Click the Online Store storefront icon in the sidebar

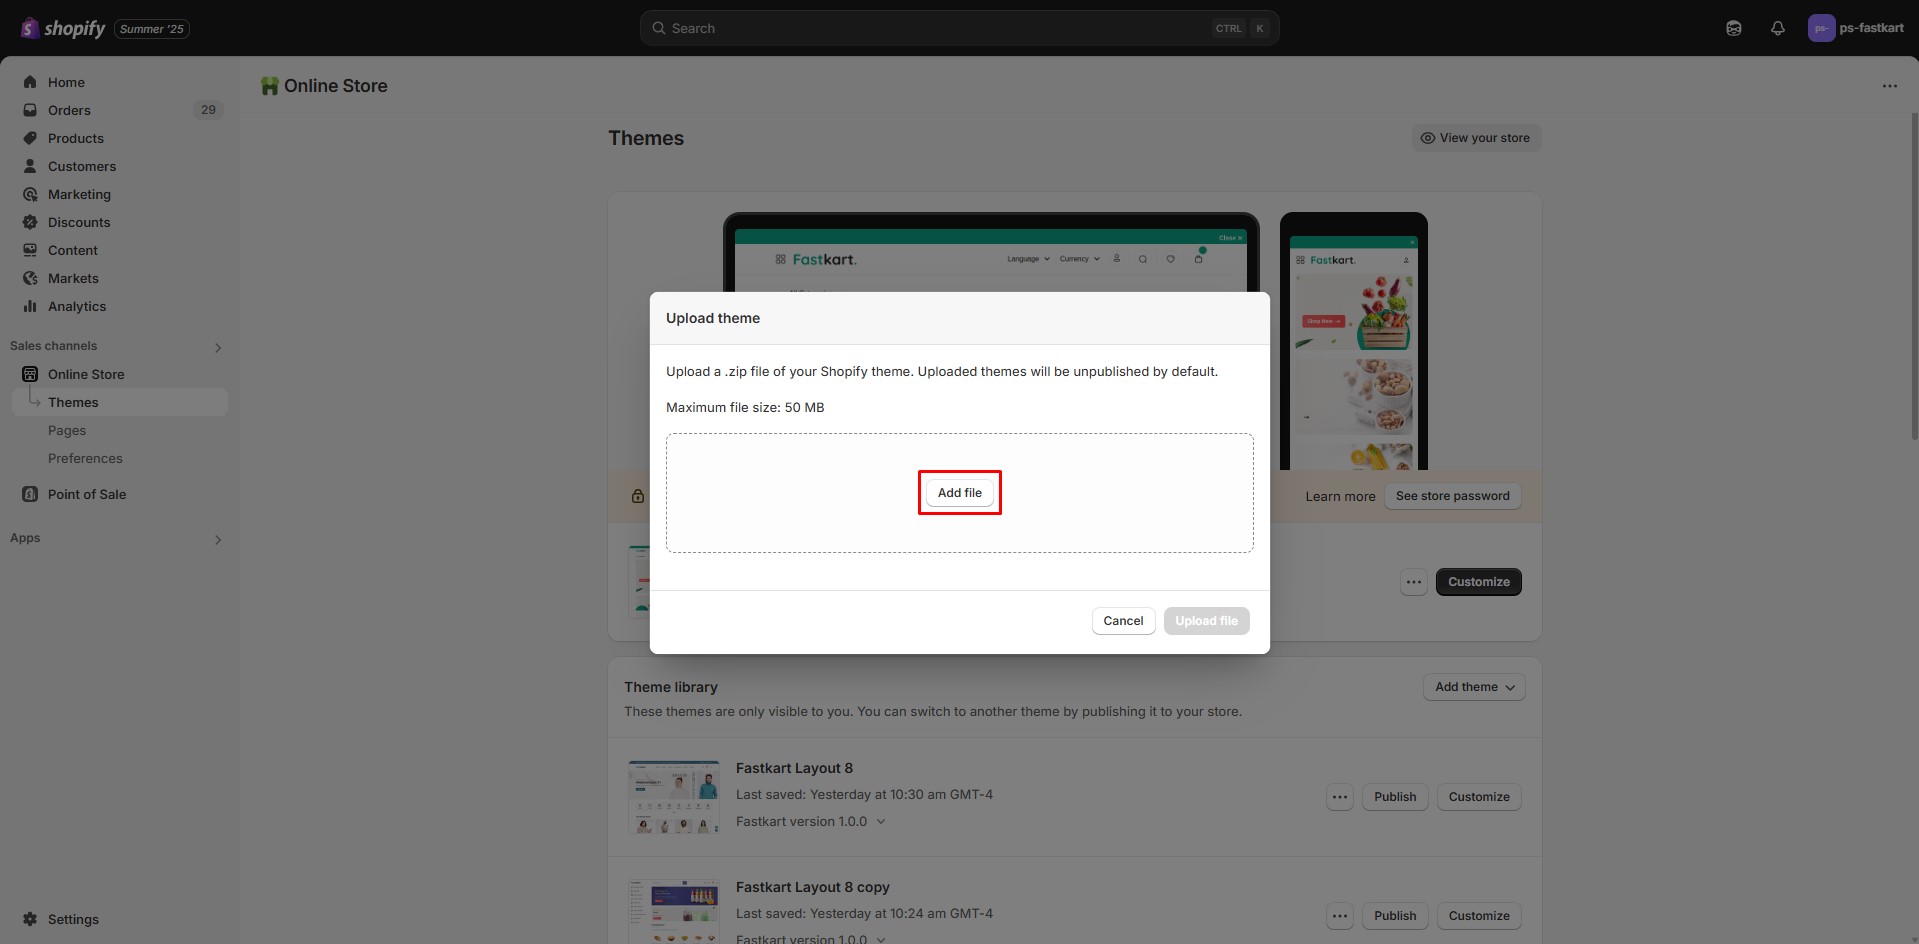tap(30, 374)
